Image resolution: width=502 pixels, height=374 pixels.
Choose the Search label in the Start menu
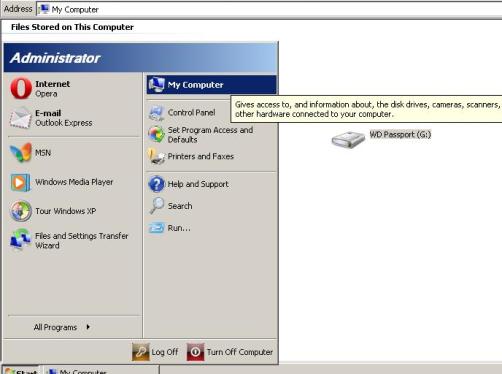tap(180, 206)
